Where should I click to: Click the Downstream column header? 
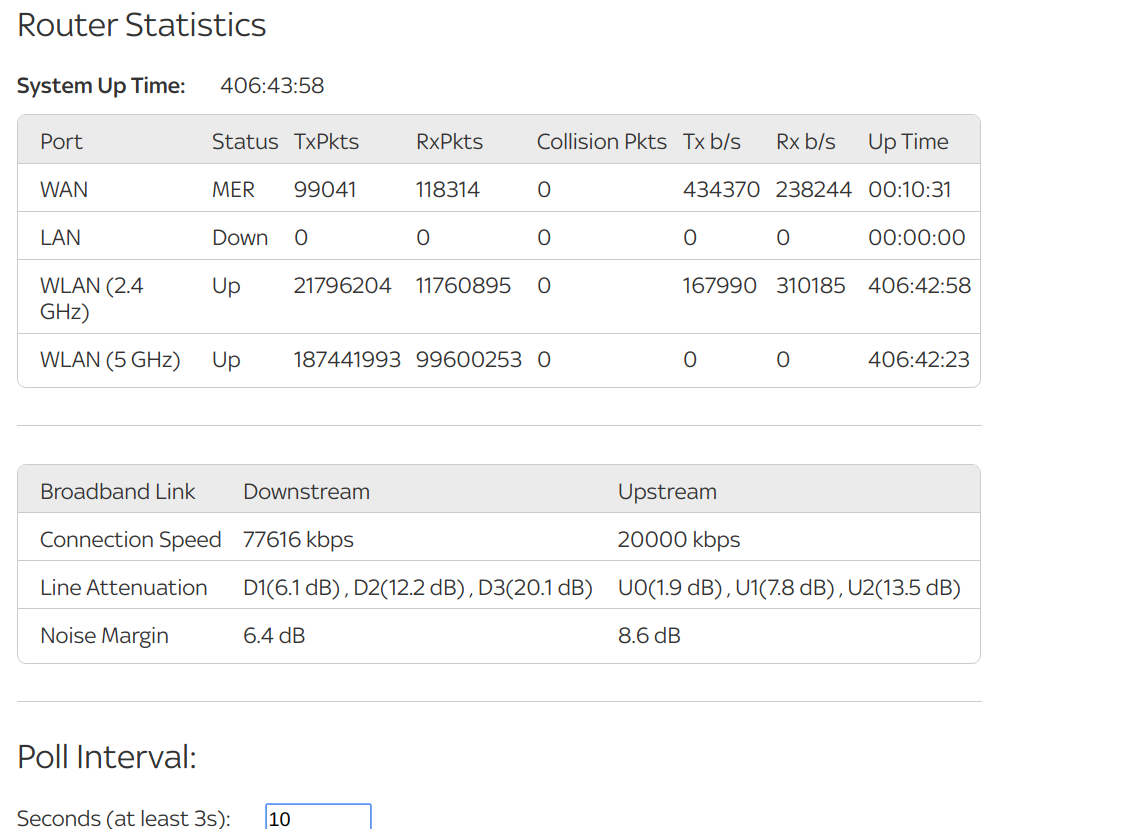coord(306,492)
